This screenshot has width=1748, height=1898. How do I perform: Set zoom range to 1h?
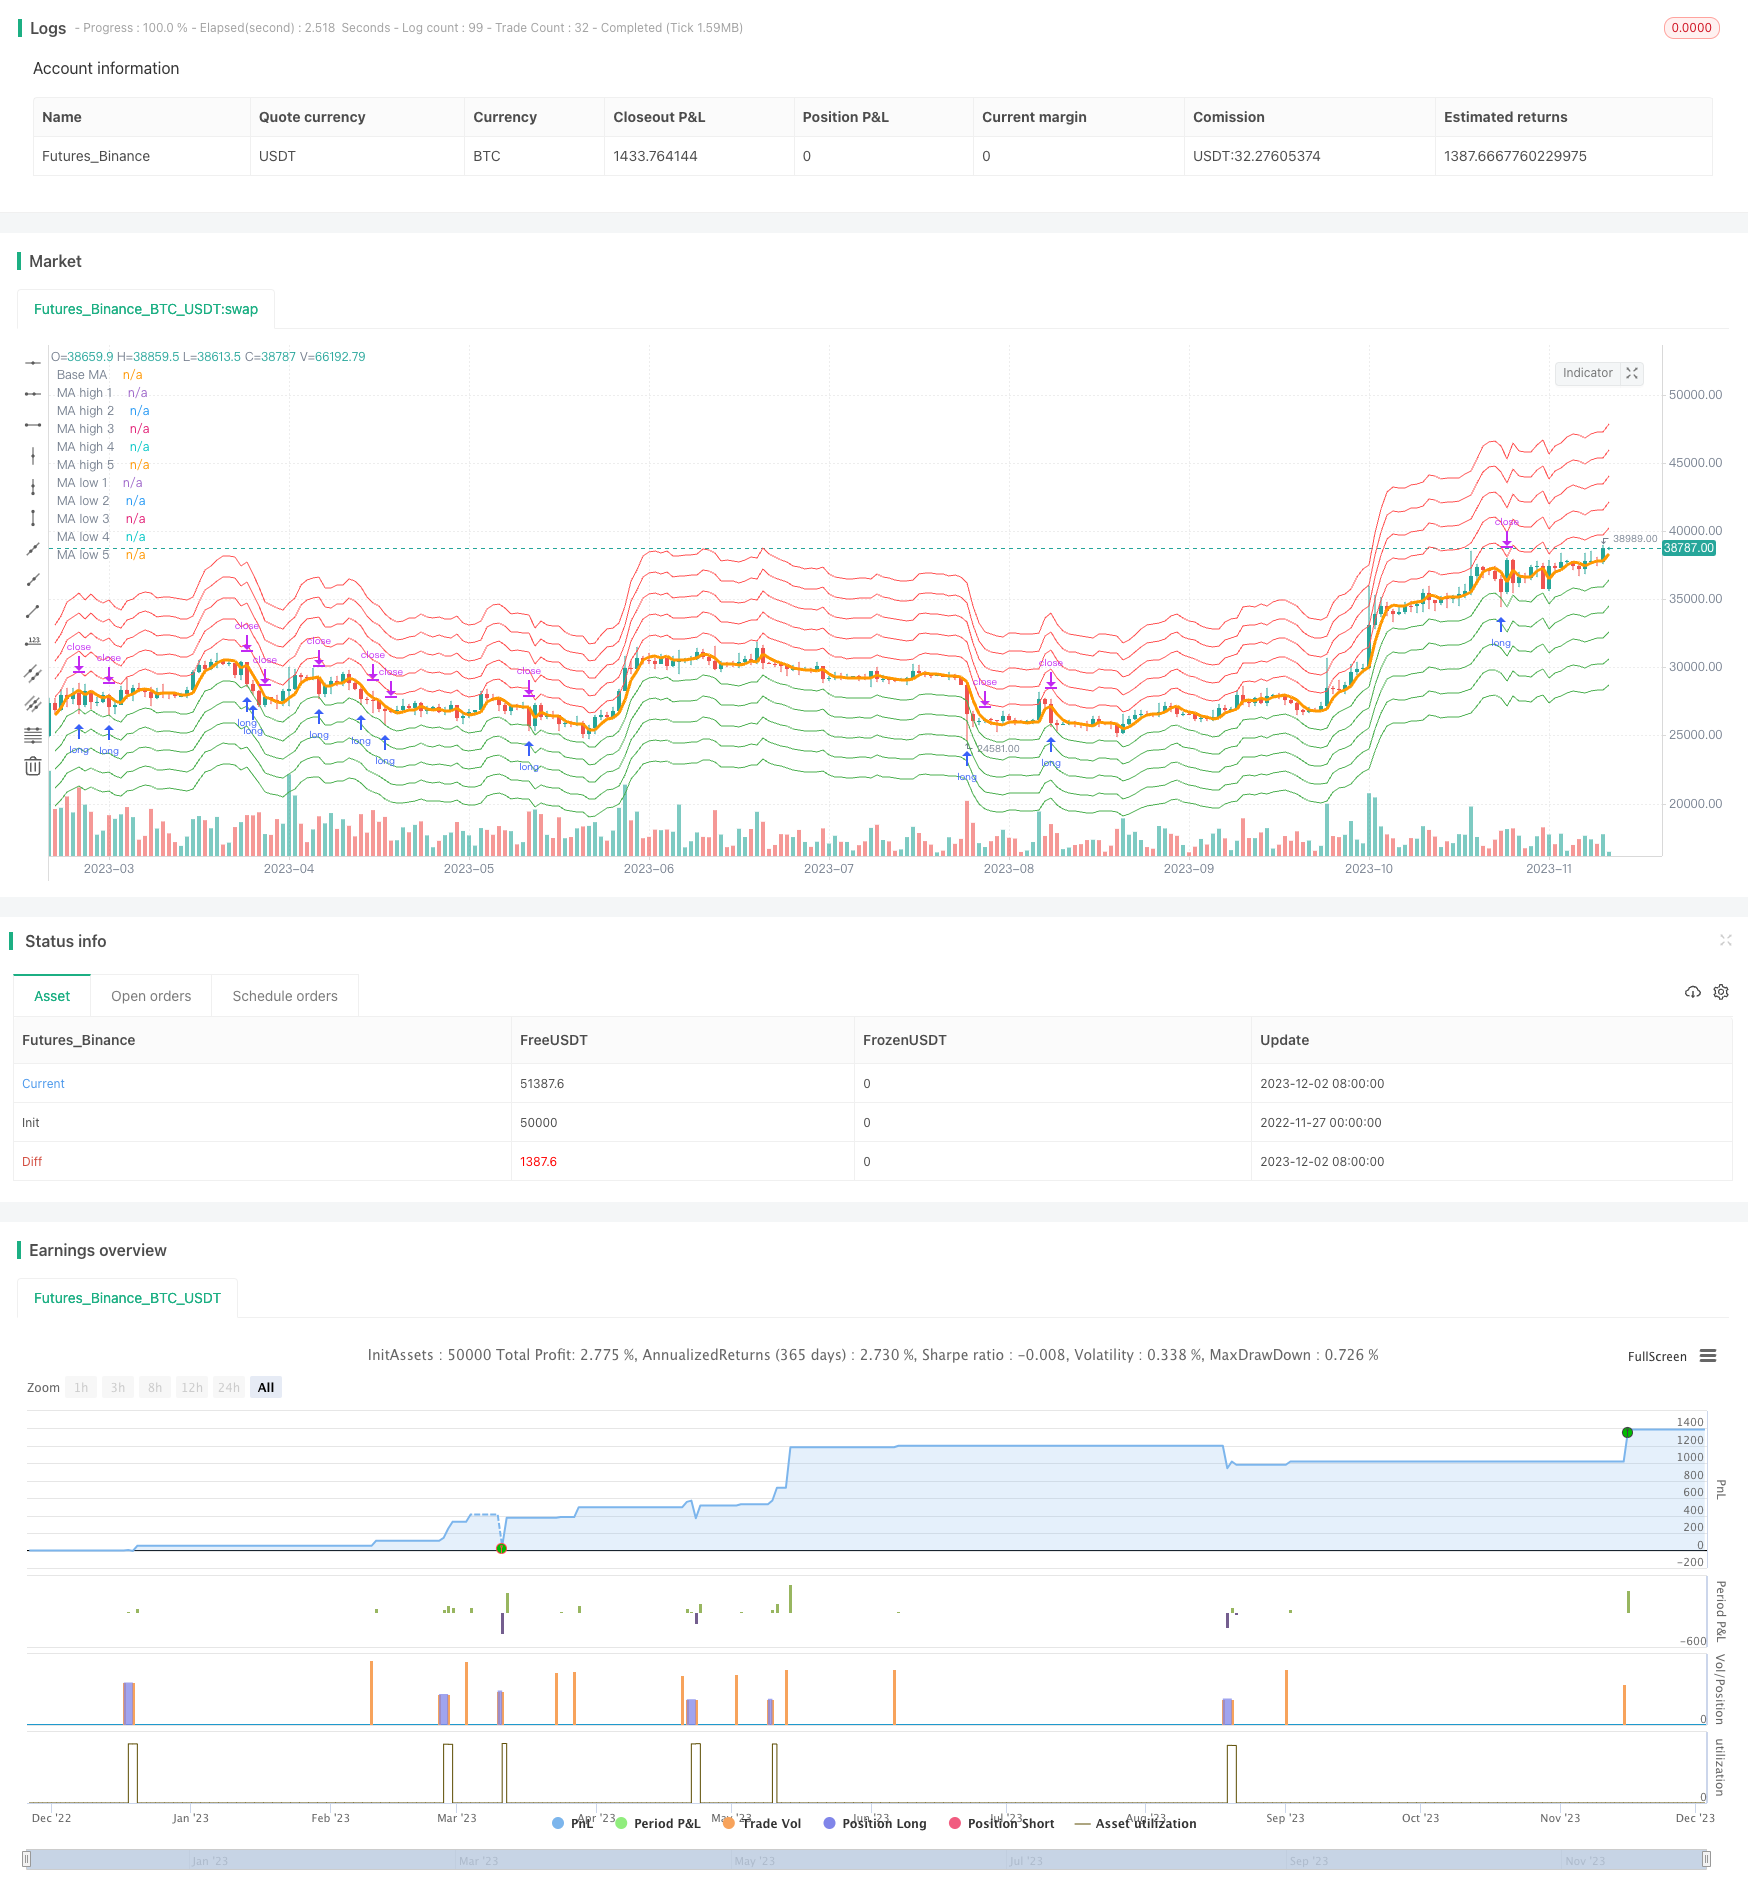click(x=81, y=1387)
